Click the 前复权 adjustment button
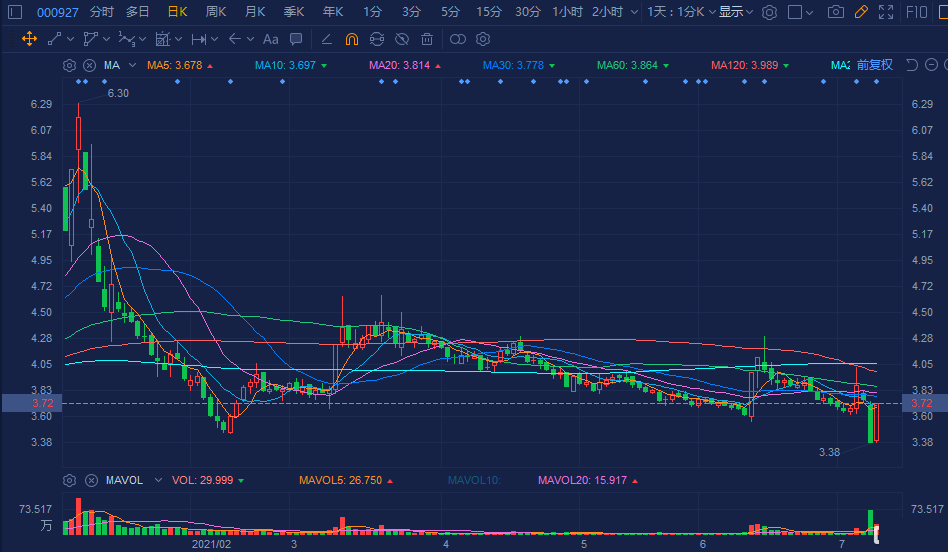 875,65
